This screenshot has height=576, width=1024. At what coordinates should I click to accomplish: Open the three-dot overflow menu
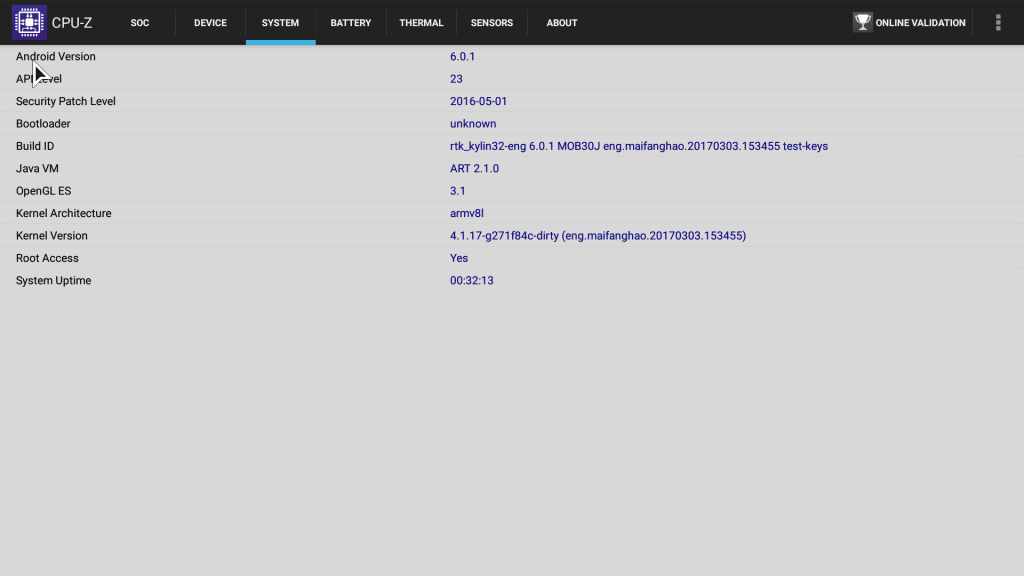997,22
